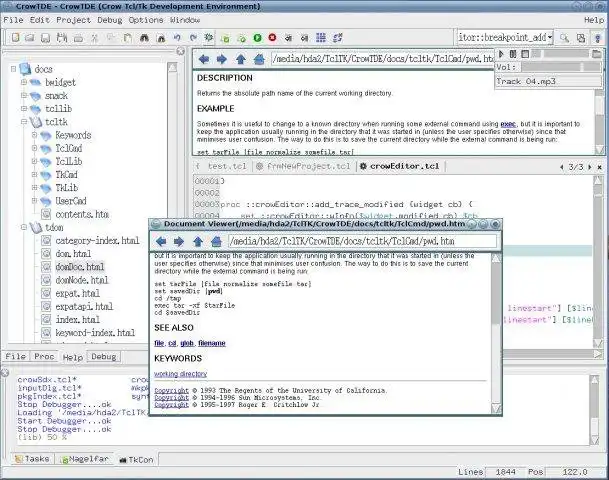Viewport: 609px width, 480px height.
Task: Click the Redo arrow toolbar icon
Action: (x=193, y=38)
